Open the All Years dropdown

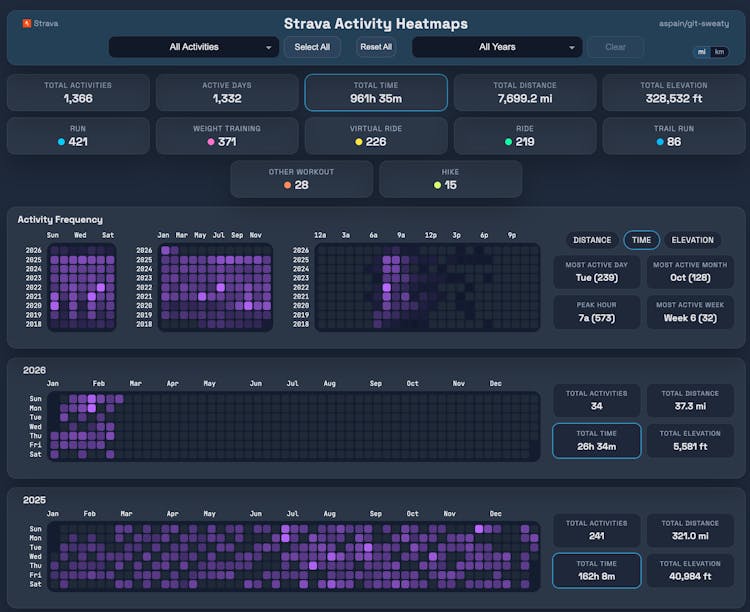pyautogui.click(x=497, y=47)
